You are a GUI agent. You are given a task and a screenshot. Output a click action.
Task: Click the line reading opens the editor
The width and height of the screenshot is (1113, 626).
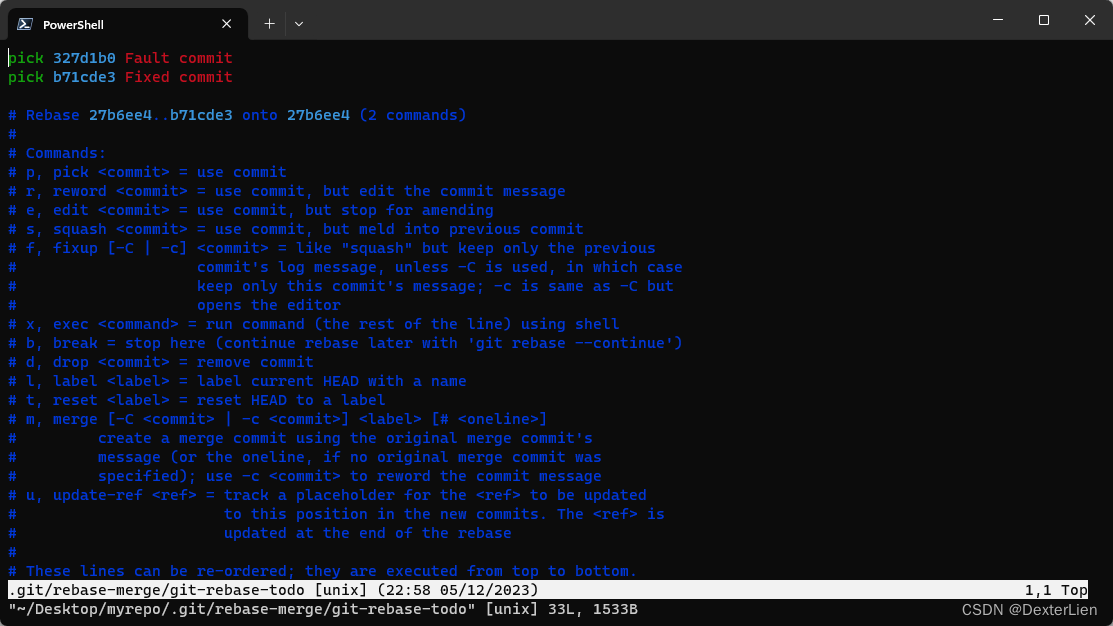(x=269, y=305)
